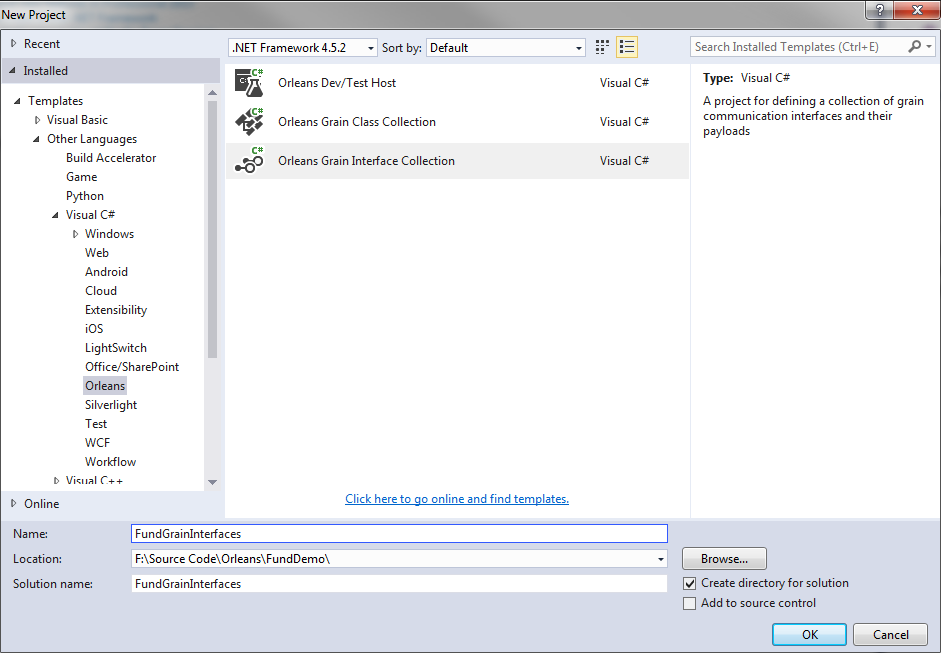This screenshot has width=941, height=653.
Task: Select the Silverlight category
Action: pyautogui.click(x=111, y=405)
